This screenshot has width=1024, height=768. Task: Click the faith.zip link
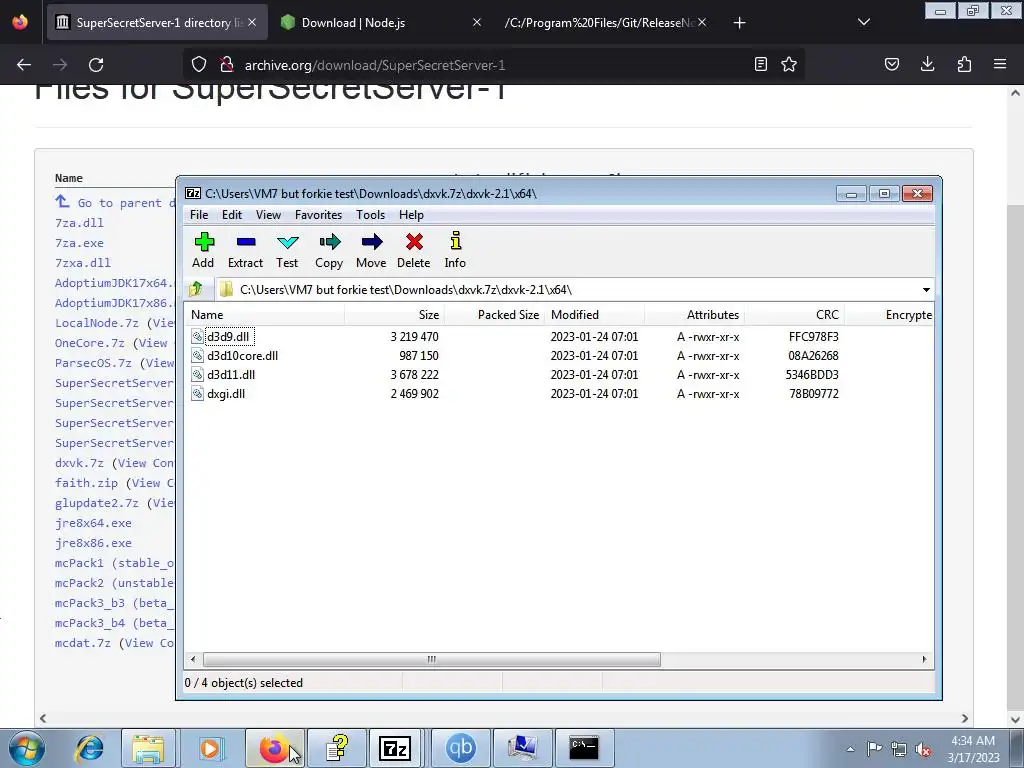pyautogui.click(x=86, y=483)
